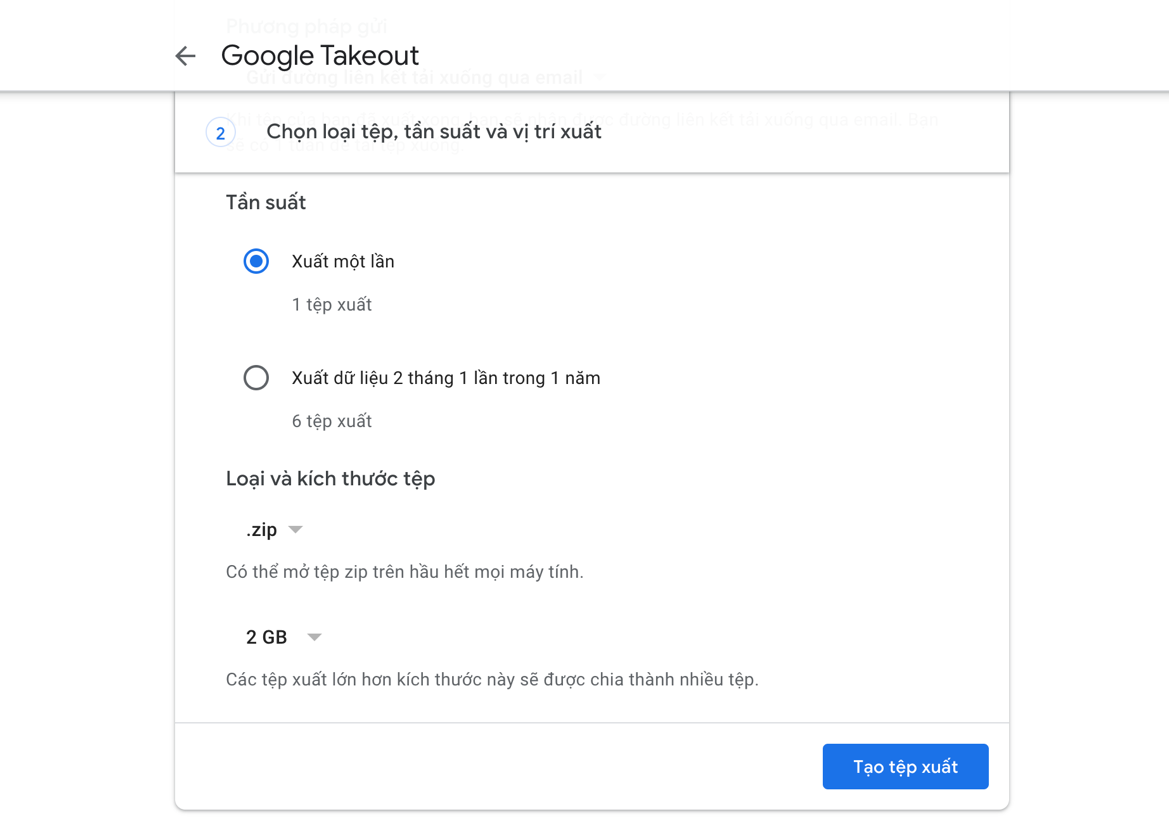Click the arrow icon next to 2 GB

314,637
